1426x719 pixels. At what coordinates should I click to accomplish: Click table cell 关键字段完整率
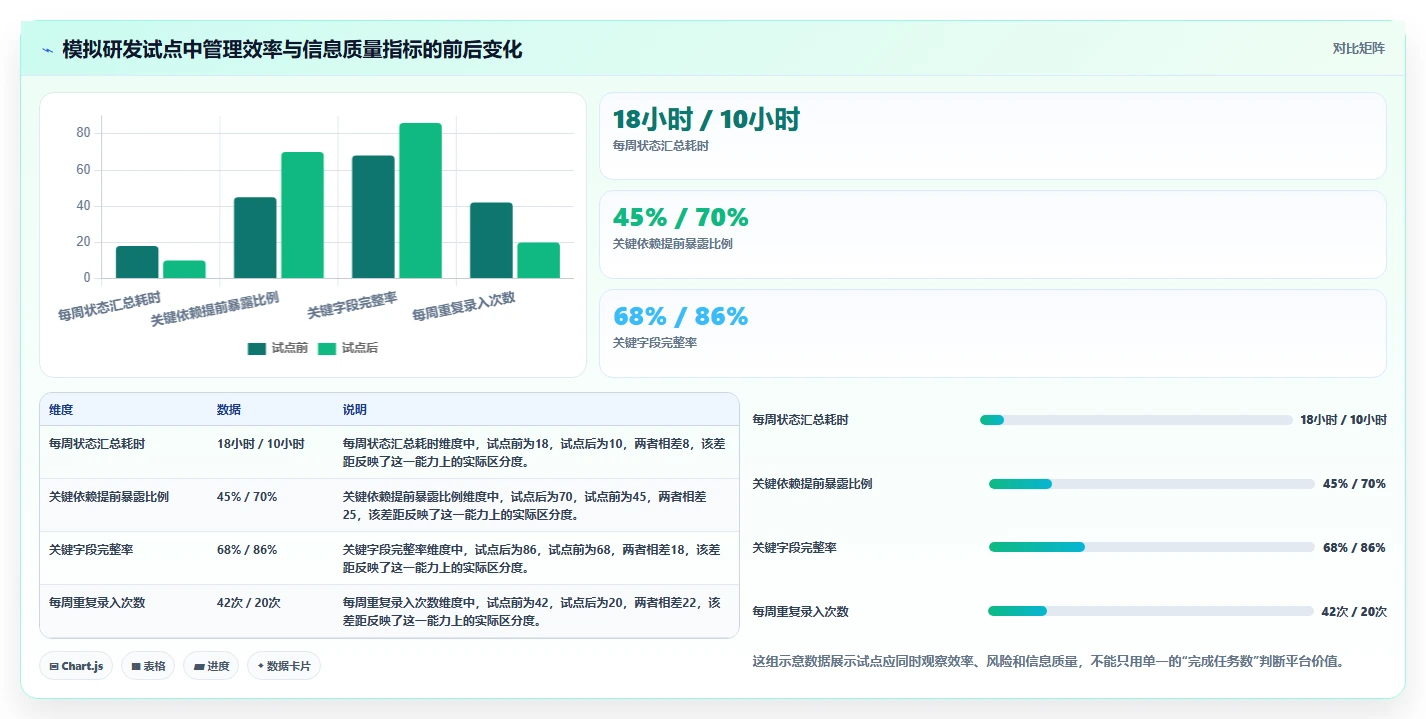pyautogui.click(x=91, y=550)
